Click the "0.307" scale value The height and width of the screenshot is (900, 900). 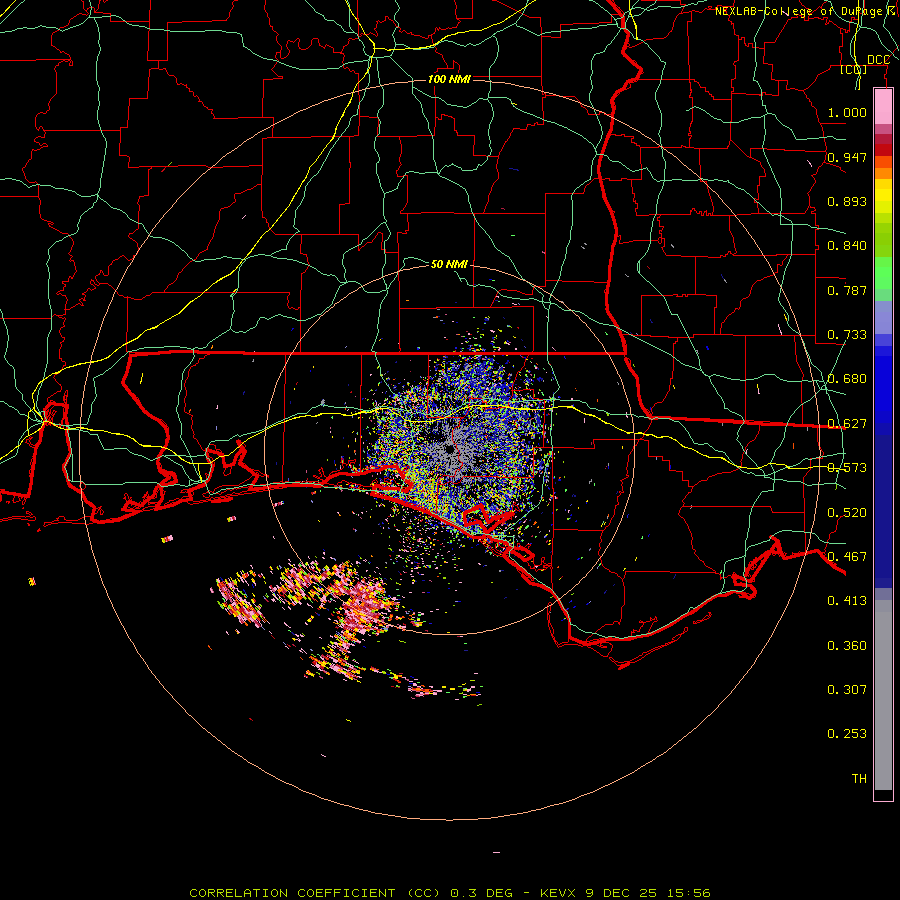(847, 690)
